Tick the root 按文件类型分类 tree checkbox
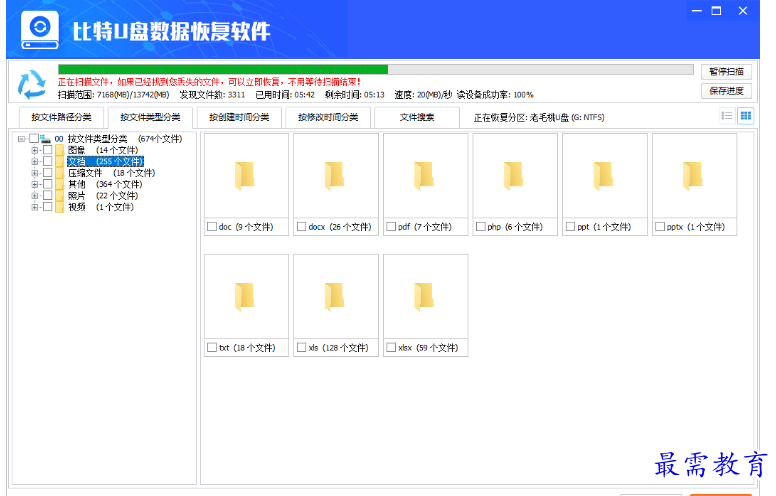 click(34, 139)
